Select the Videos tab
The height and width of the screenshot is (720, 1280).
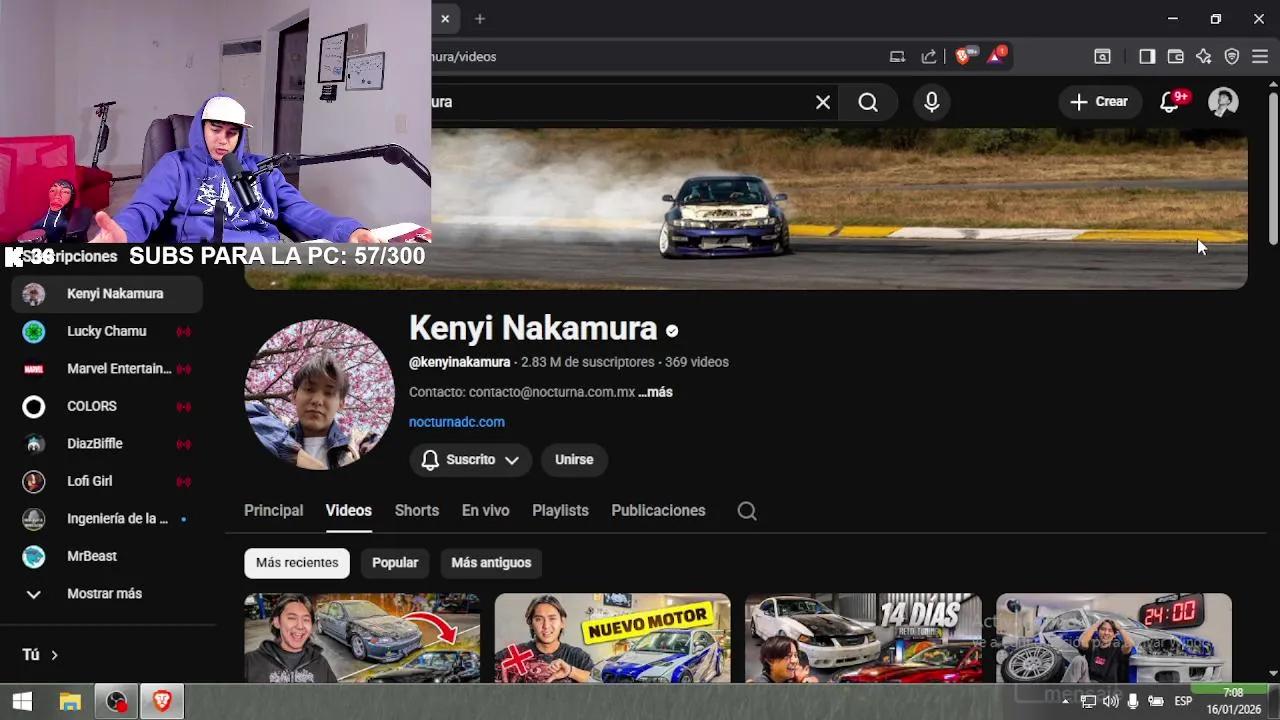348,511
